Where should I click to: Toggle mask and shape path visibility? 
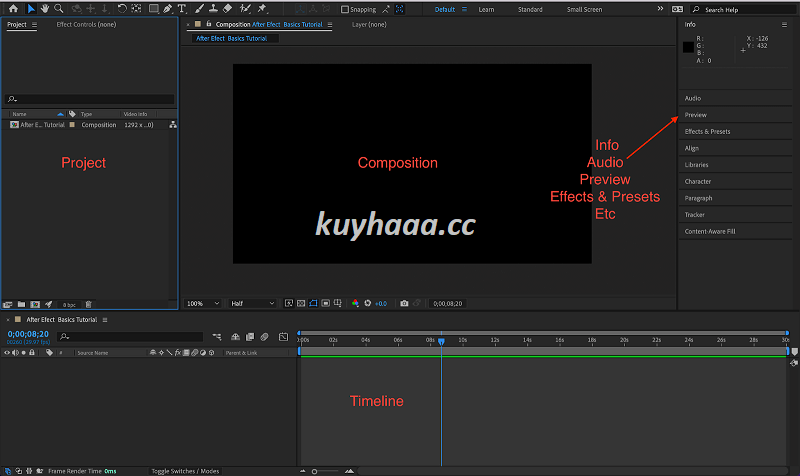[313, 303]
